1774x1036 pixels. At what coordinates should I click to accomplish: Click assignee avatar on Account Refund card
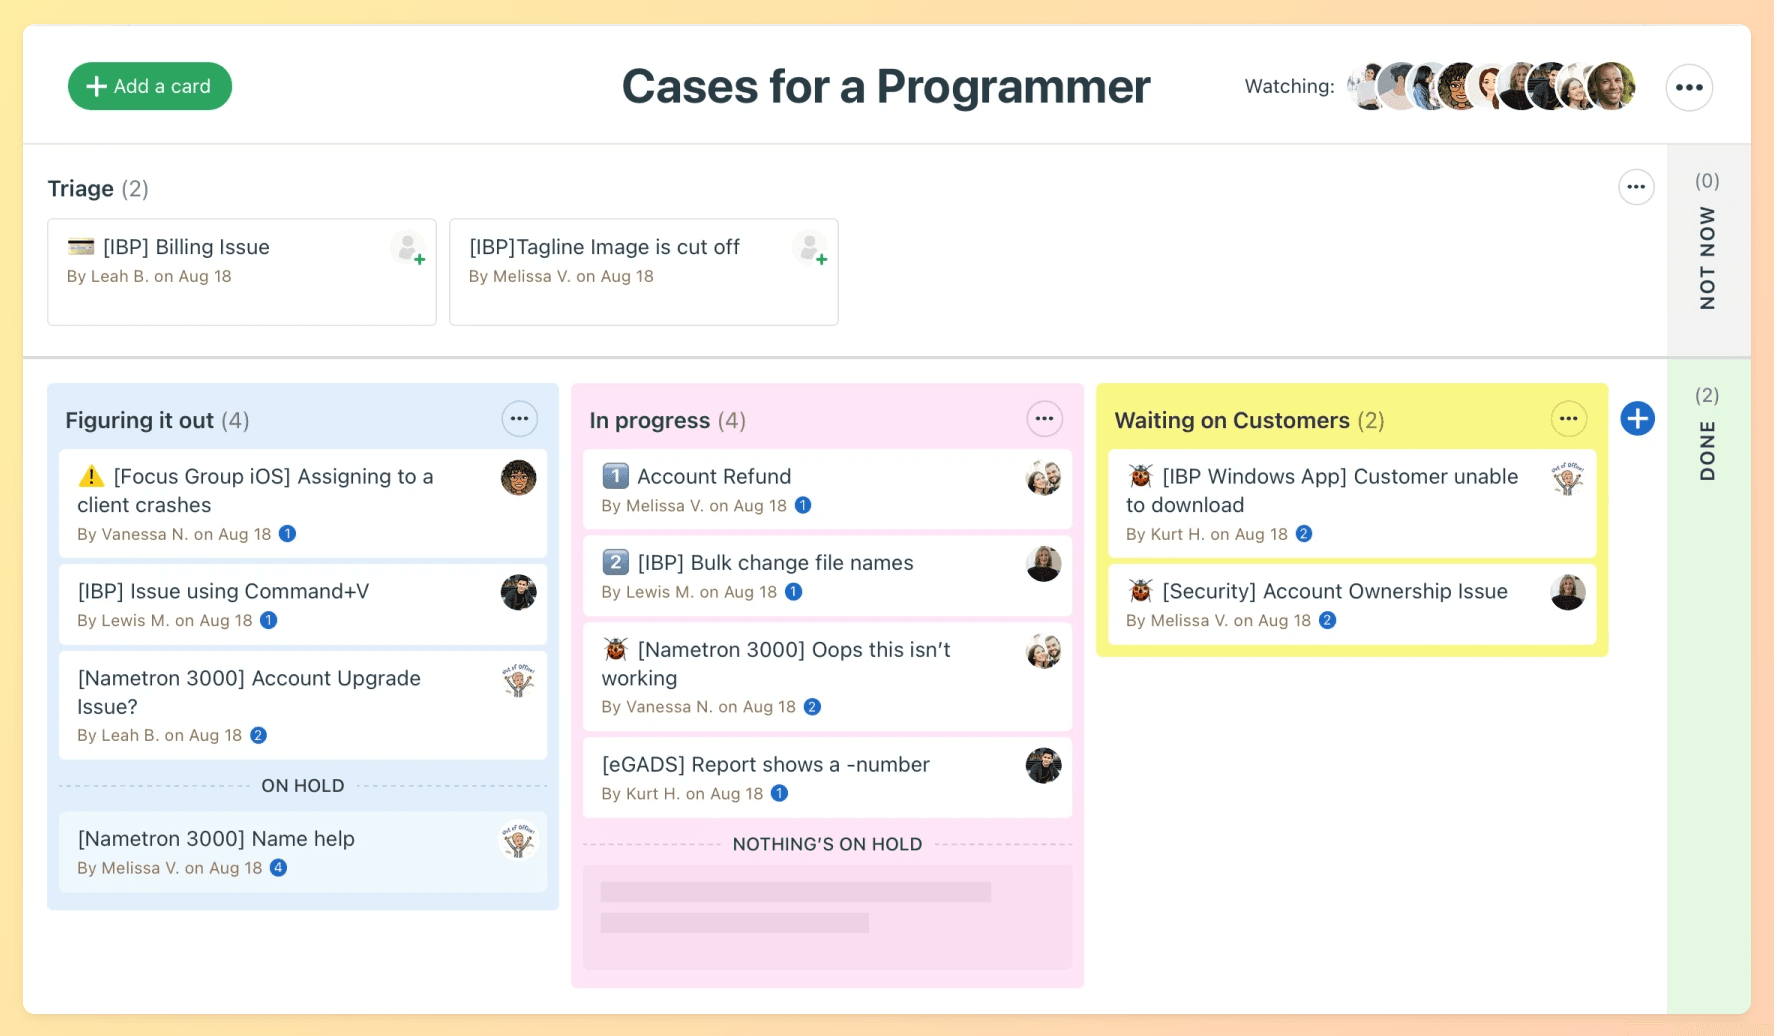point(1043,478)
